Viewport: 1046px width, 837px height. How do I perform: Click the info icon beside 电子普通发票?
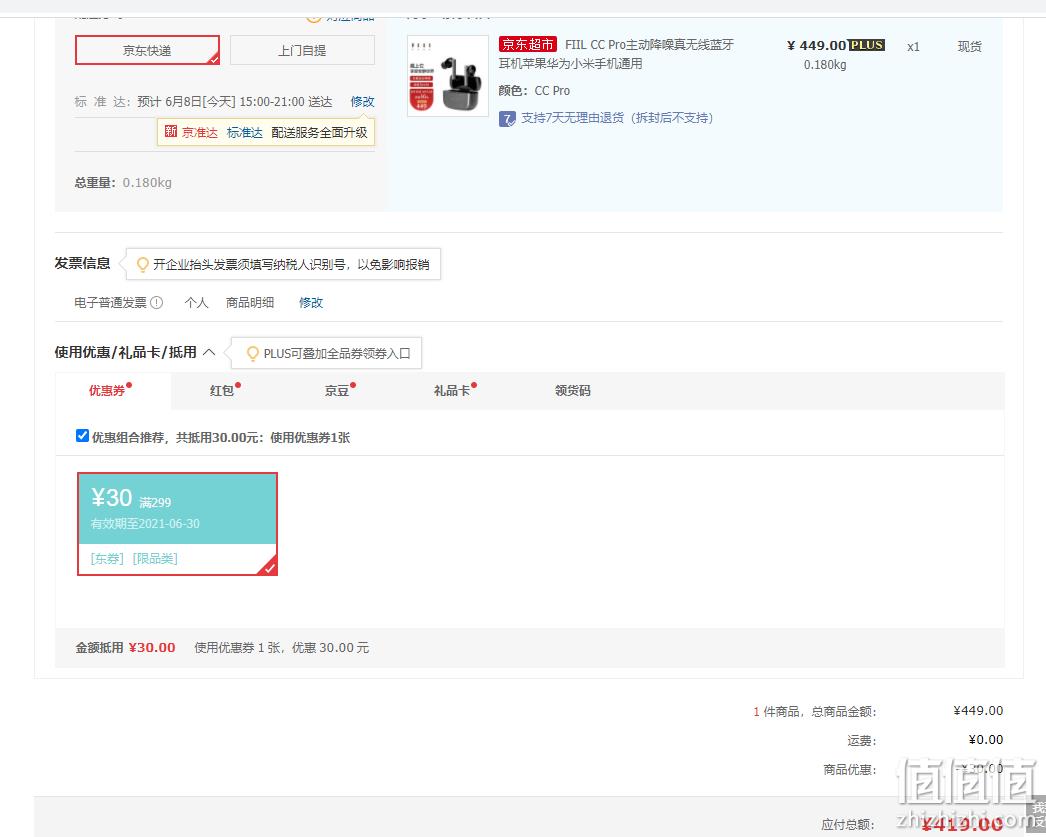(156, 303)
